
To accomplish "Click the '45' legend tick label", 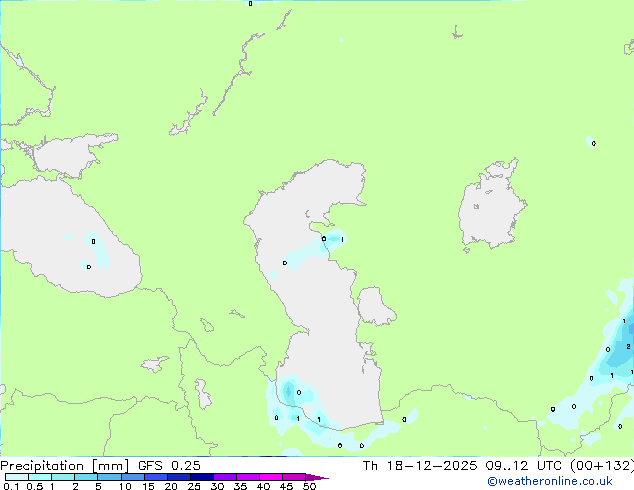I will pyautogui.click(x=286, y=486).
